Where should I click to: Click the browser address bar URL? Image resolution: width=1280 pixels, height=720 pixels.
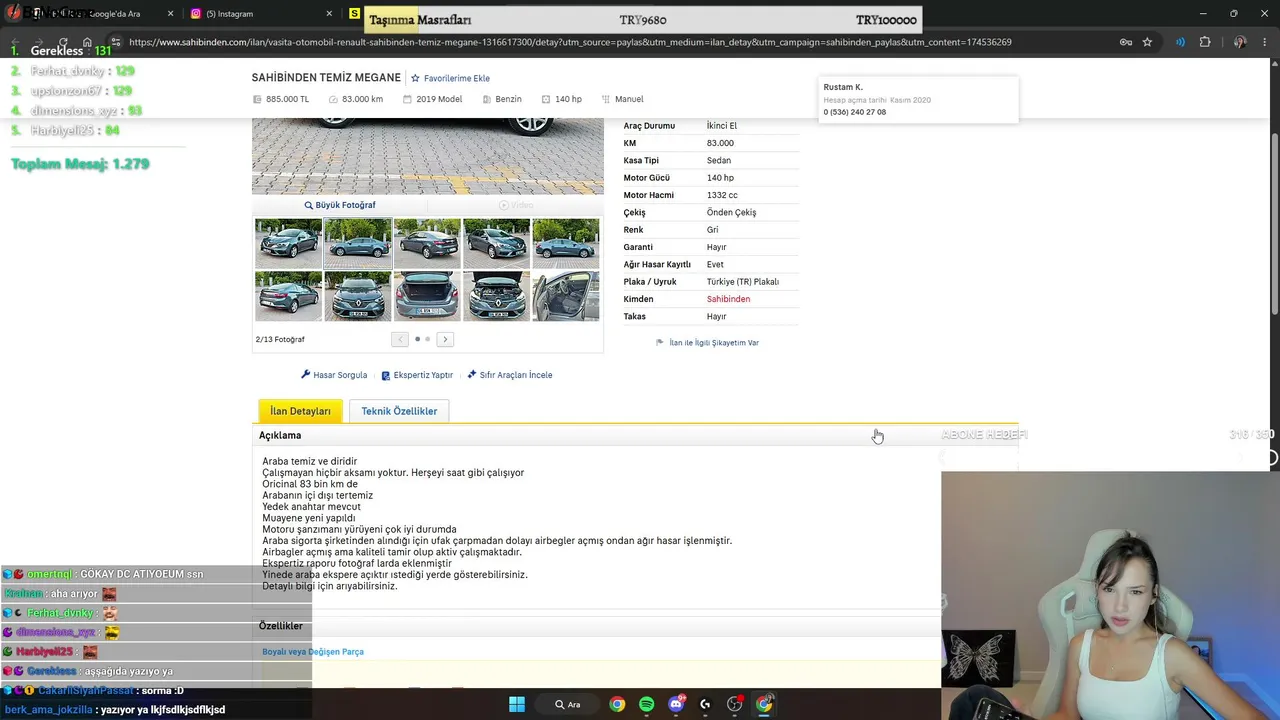click(570, 42)
